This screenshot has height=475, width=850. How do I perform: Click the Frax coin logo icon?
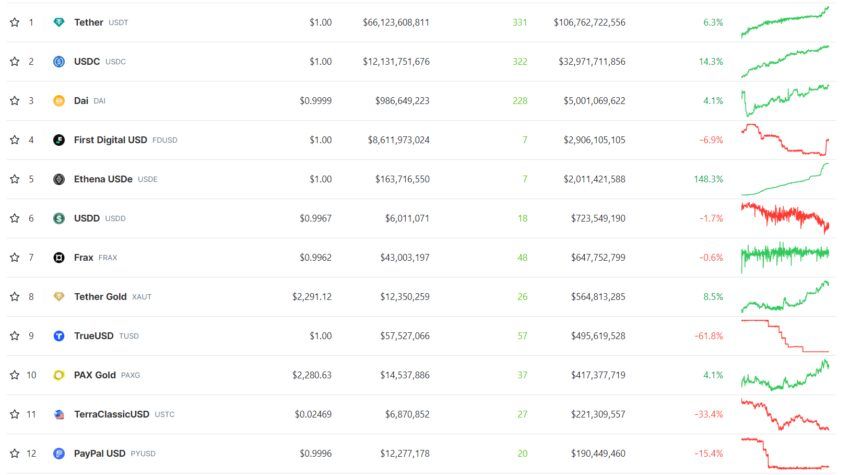click(x=59, y=258)
